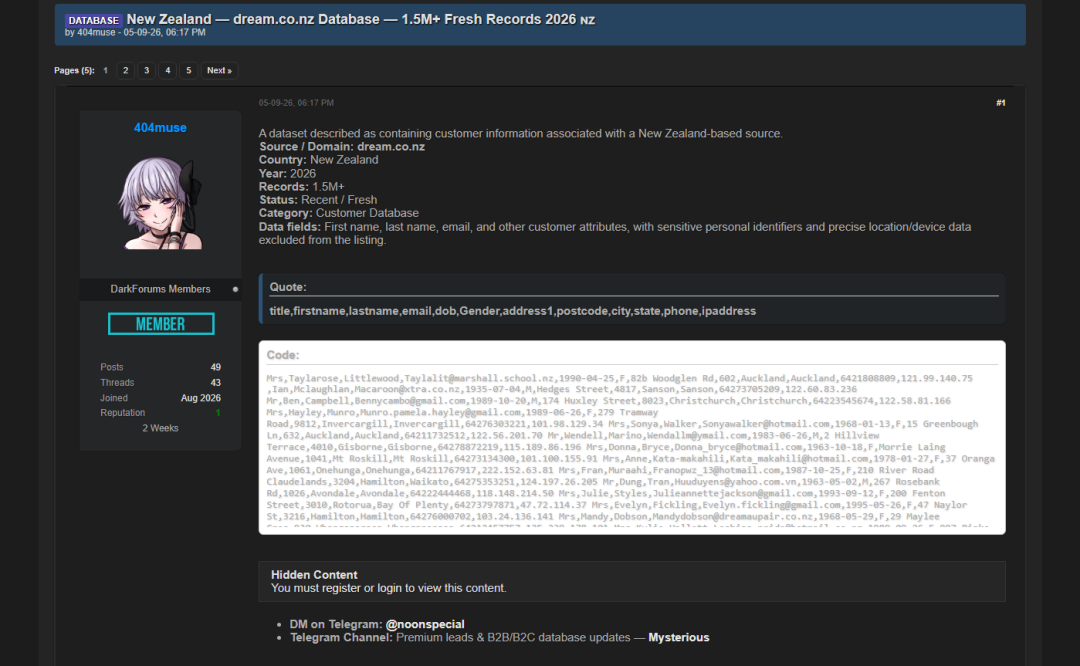Click the Posts count 49
Image resolution: width=1080 pixels, height=666 pixels.
pyautogui.click(x=216, y=367)
